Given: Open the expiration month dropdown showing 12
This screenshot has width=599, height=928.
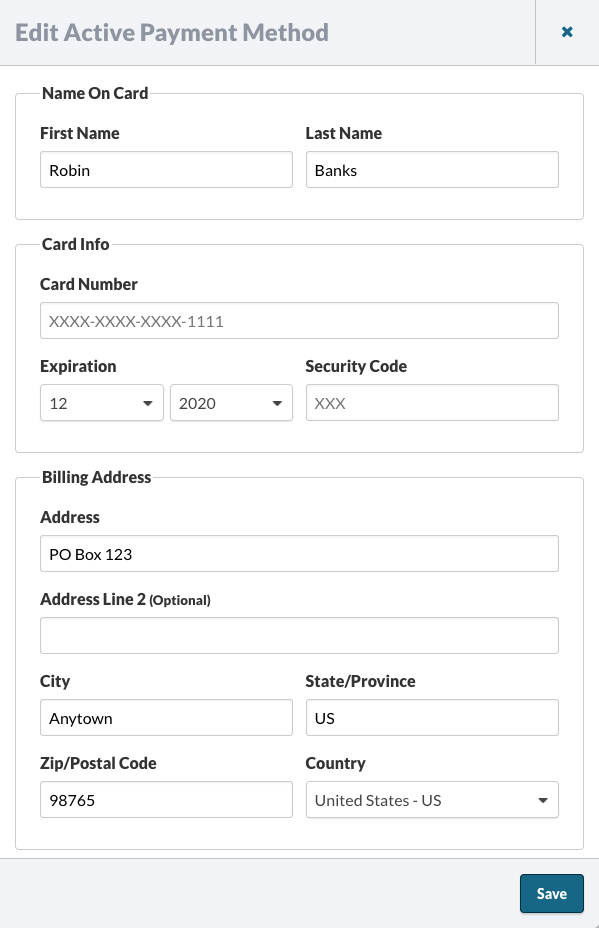Looking at the screenshot, I should 102,403.
